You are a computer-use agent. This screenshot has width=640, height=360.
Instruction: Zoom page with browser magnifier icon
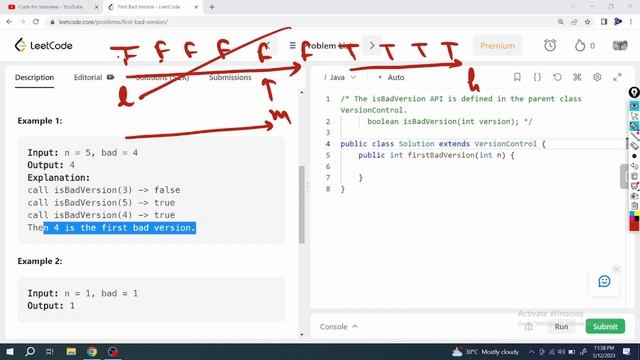560,22
